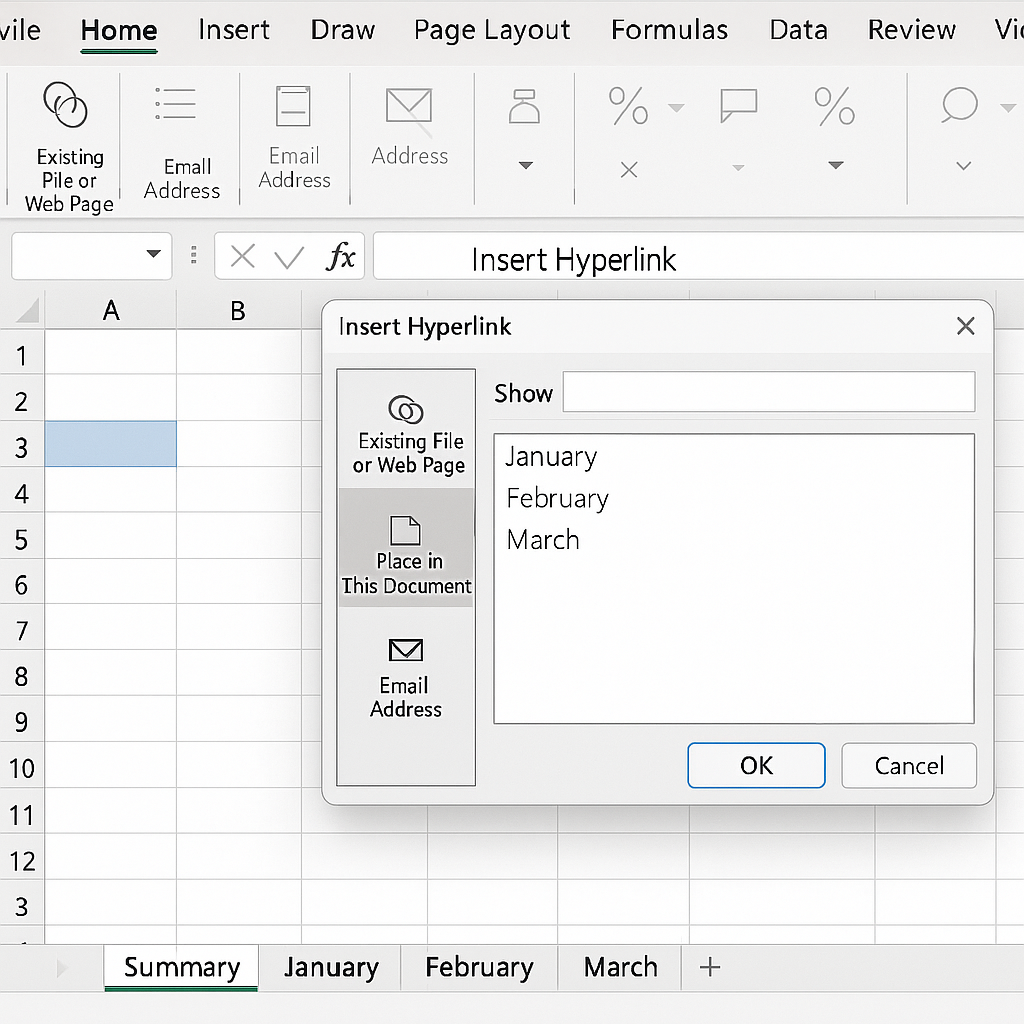Switch to the January sheet tab
Viewport: 1024px width, 1024px height.
point(330,967)
